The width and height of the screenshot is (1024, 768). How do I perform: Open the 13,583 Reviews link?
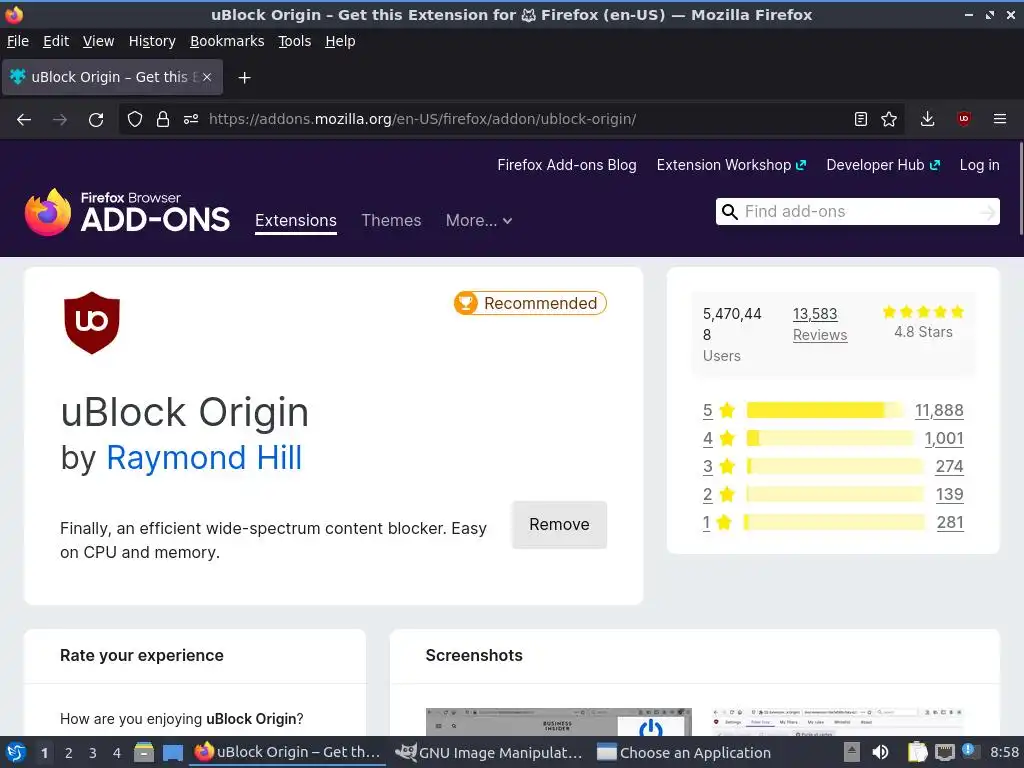coord(820,325)
